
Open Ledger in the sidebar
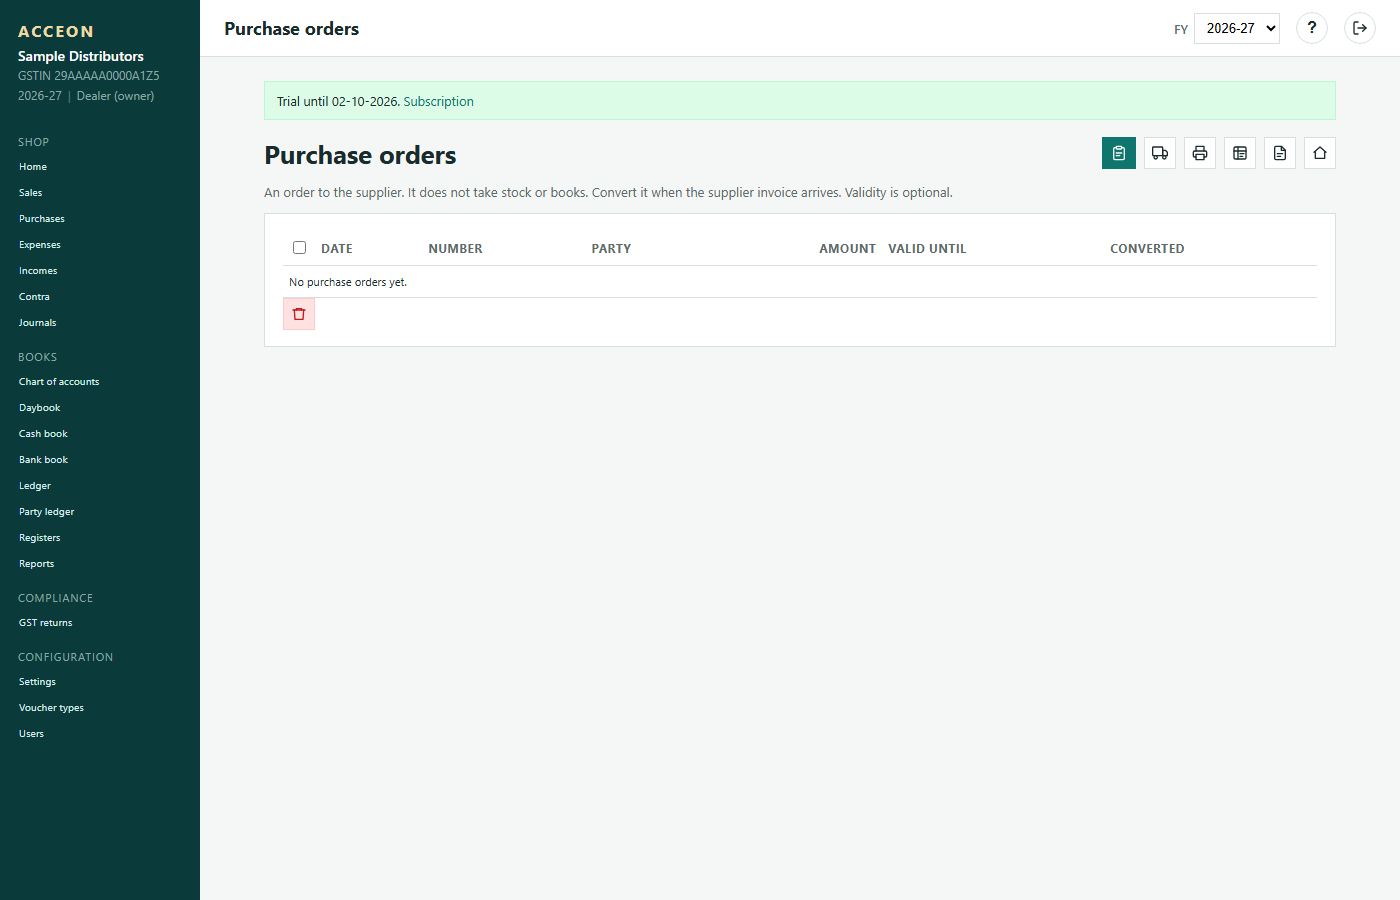click(35, 486)
